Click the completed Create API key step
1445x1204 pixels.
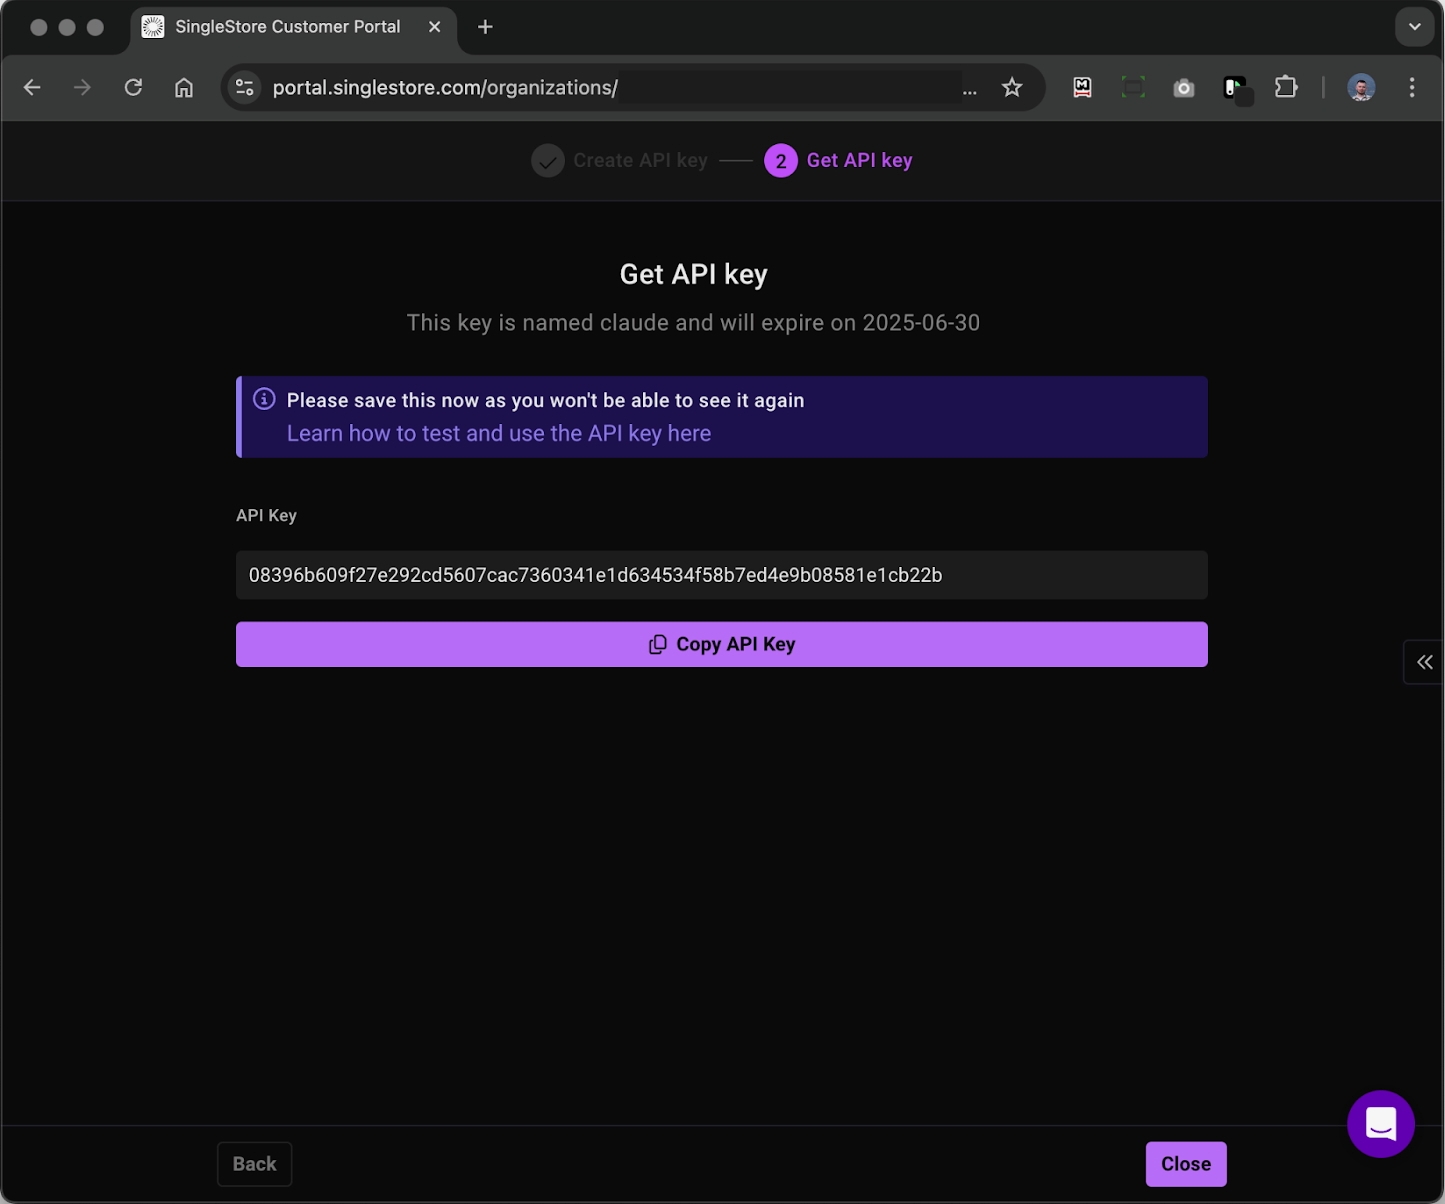[x=620, y=160]
